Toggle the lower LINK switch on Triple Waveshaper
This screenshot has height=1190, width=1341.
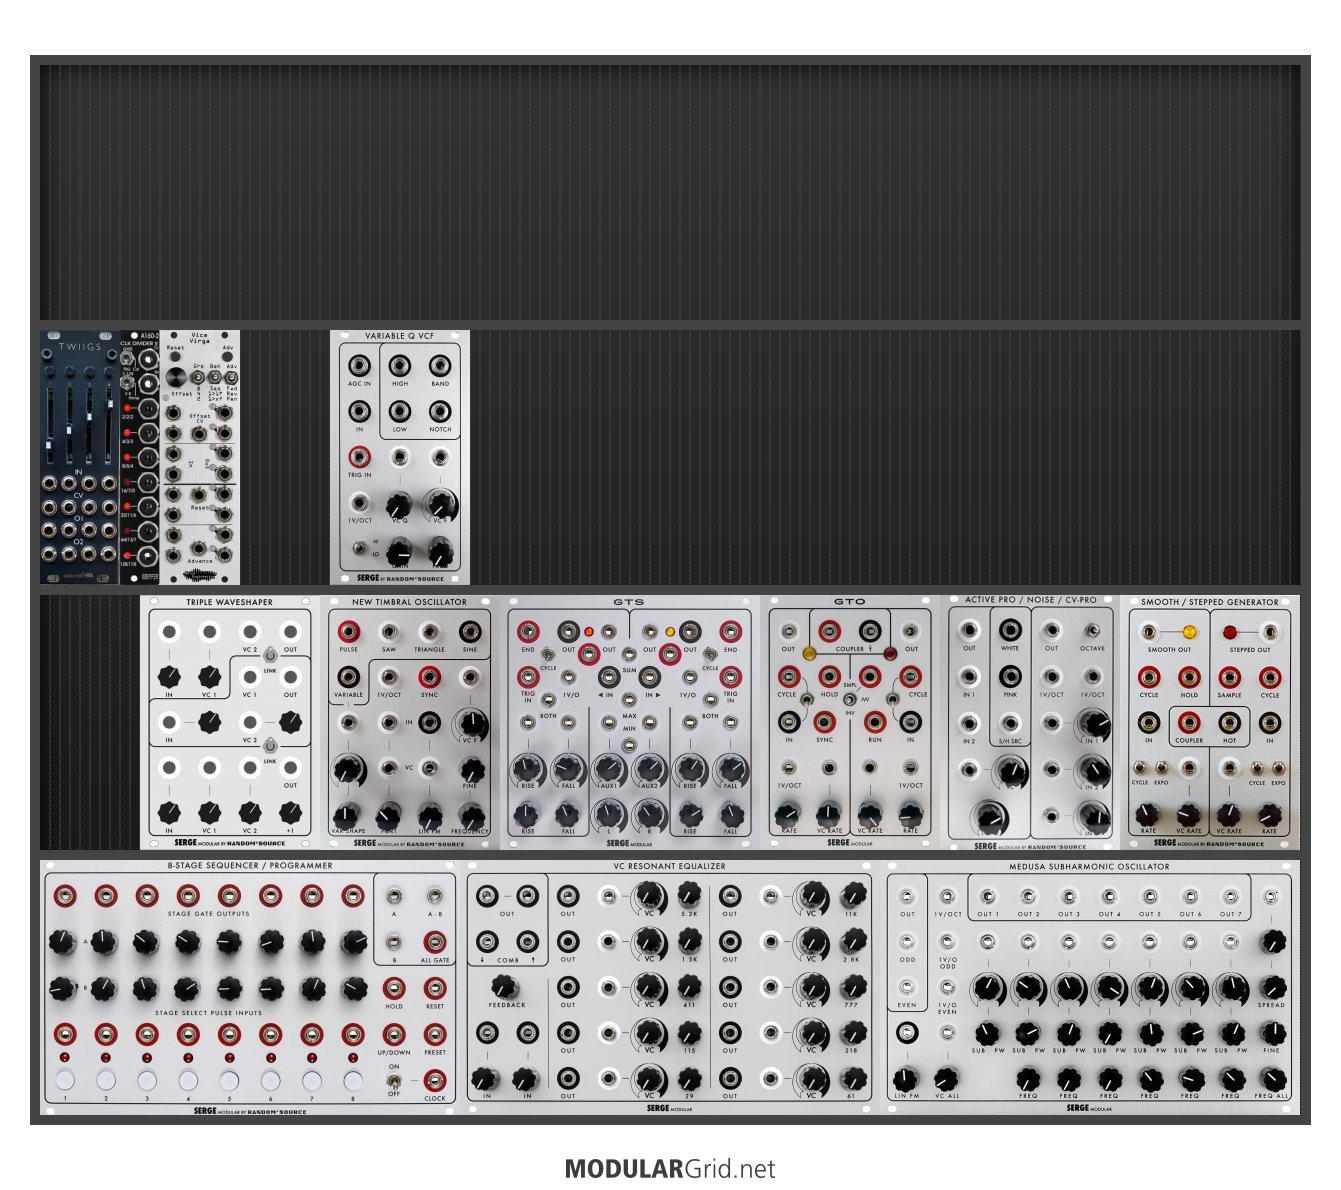coord(270,747)
